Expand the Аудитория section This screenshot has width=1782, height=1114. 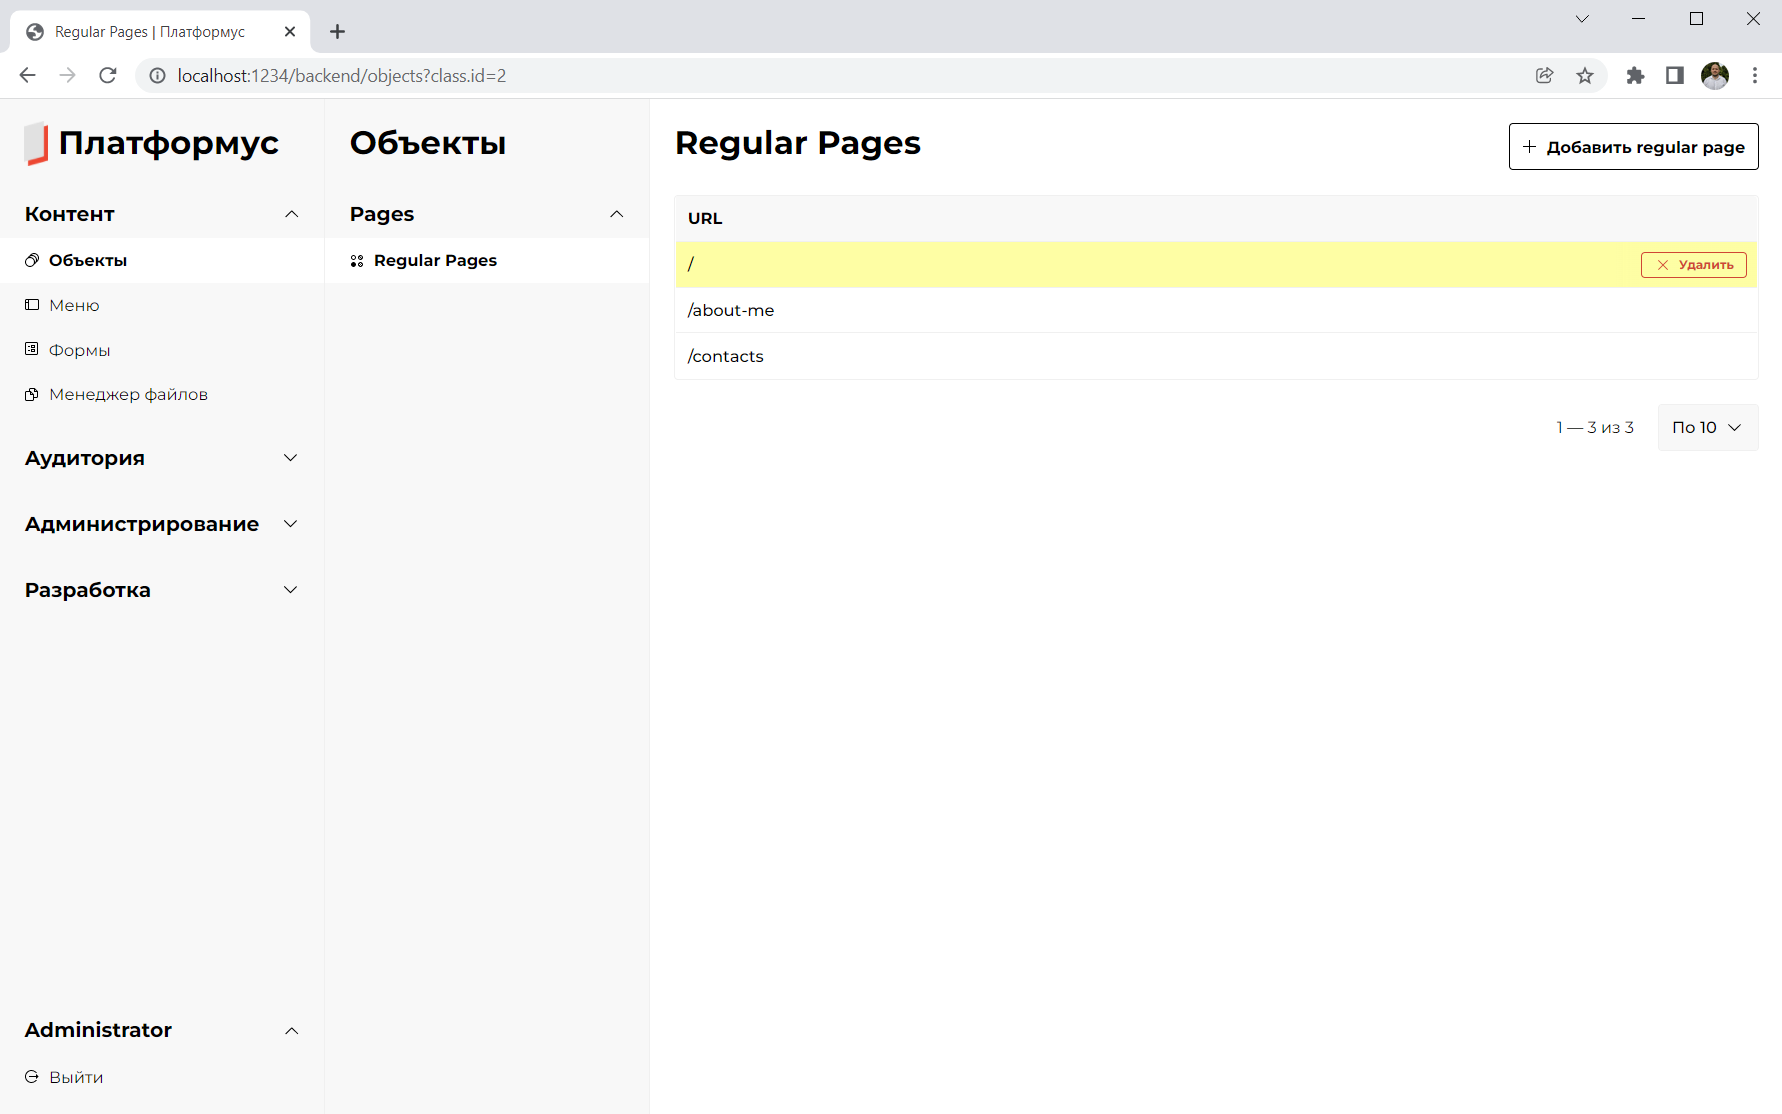pyautogui.click(x=291, y=458)
